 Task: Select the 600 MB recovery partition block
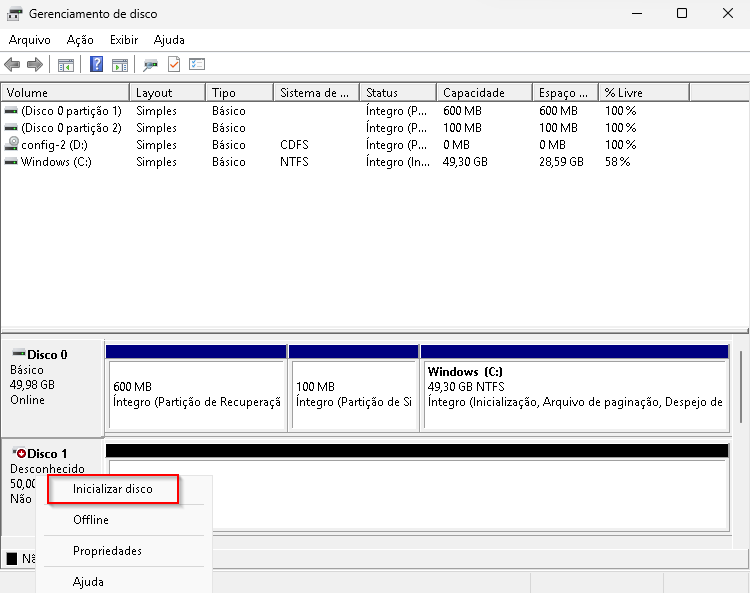pyautogui.click(x=196, y=393)
